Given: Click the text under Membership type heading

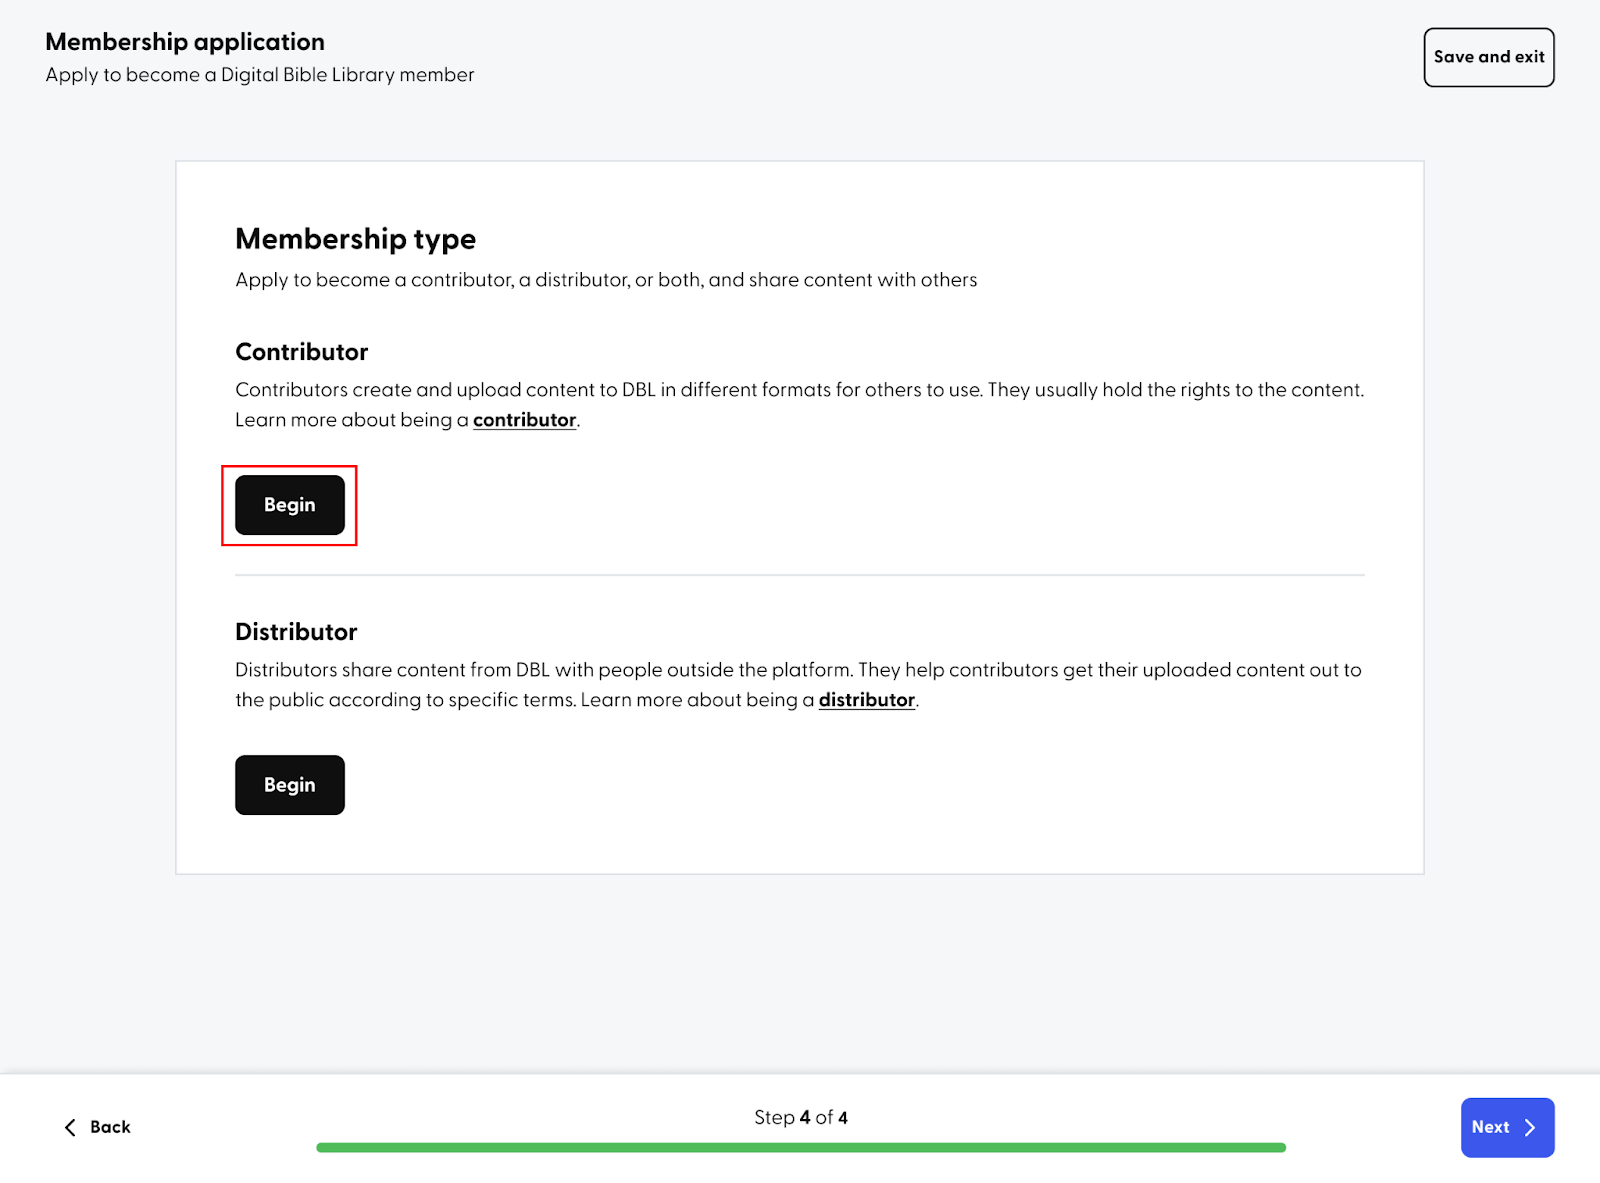Looking at the screenshot, I should pyautogui.click(x=606, y=280).
